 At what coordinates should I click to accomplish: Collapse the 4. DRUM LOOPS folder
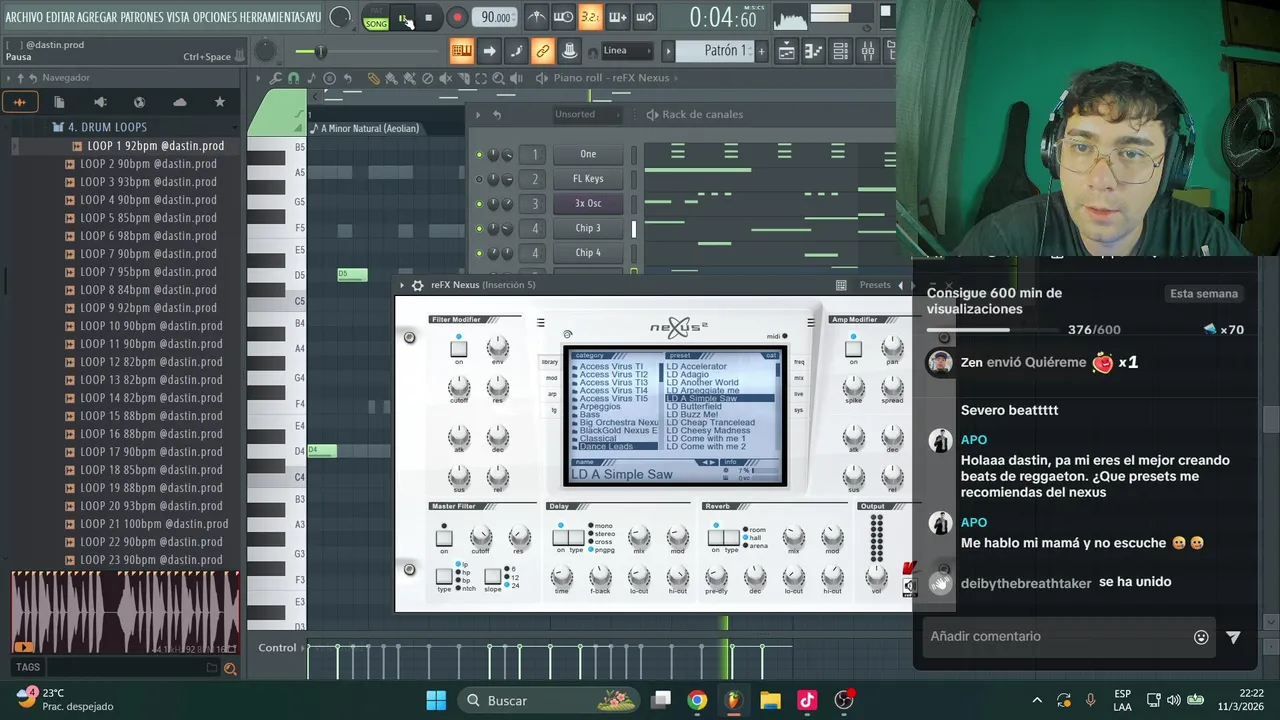click(x=107, y=128)
